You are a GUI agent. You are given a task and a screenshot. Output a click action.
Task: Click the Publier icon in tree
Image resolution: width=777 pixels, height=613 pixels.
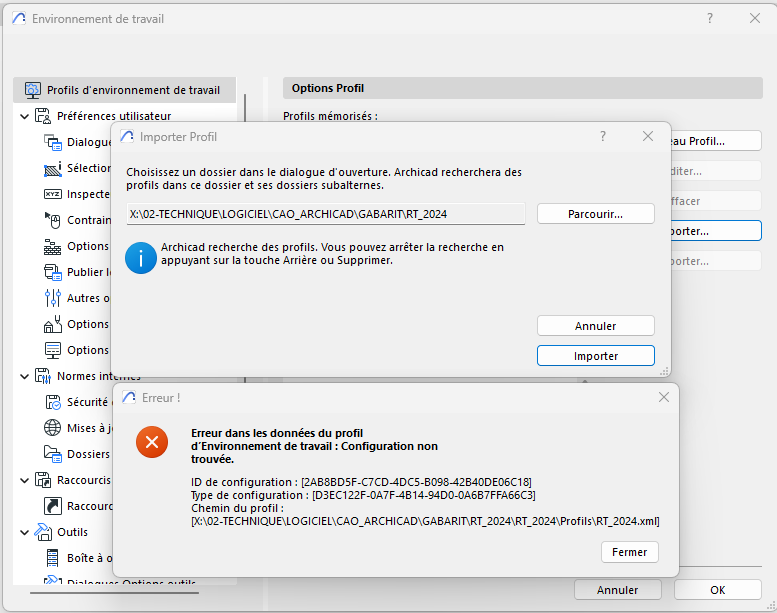click(53, 272)
